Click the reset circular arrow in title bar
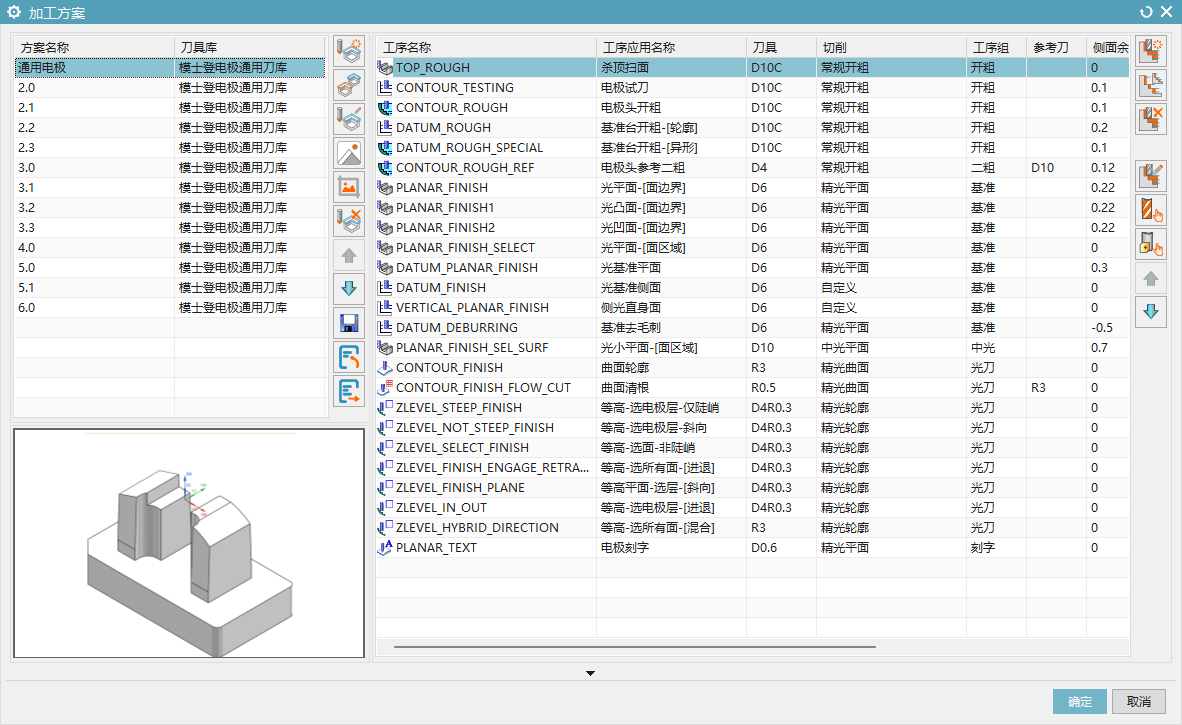Image resolution: width=1182 pixels, height=725 pixels. [x=1146, y=12]
